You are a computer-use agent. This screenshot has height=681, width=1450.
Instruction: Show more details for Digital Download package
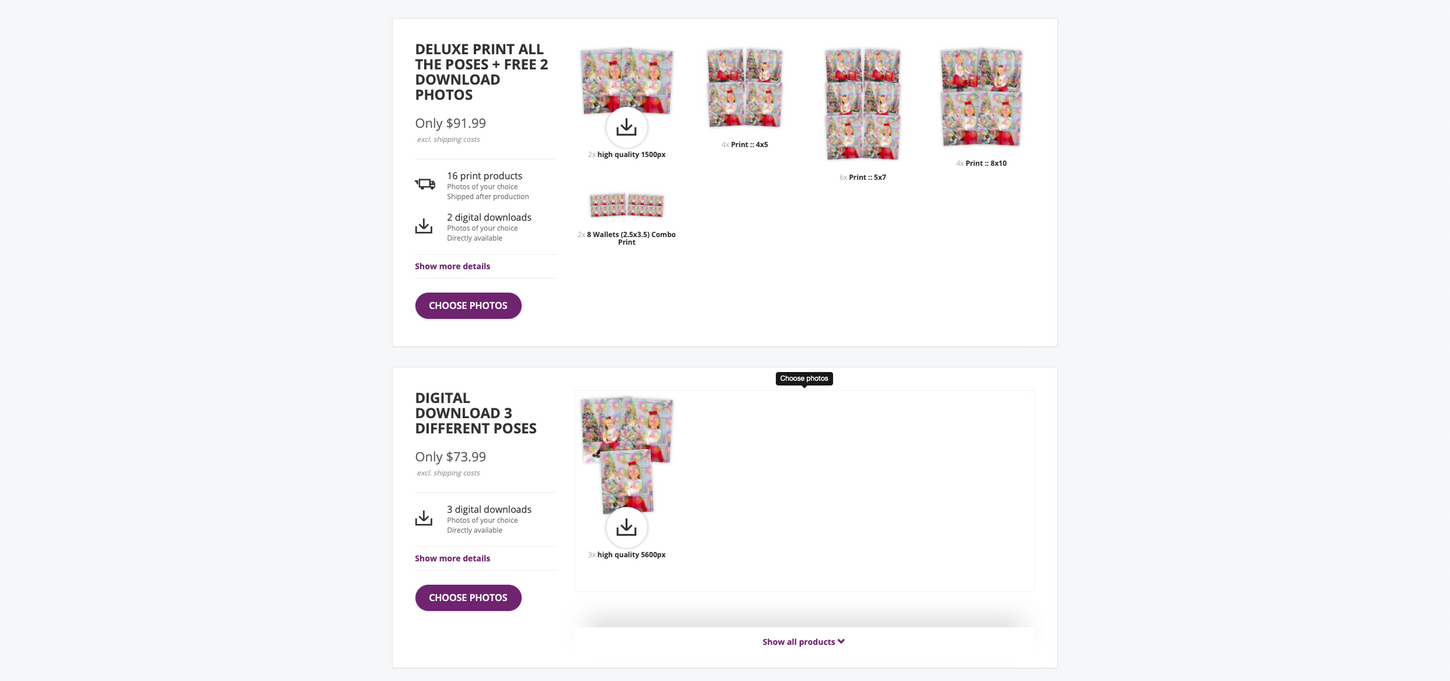coord(452,558)
